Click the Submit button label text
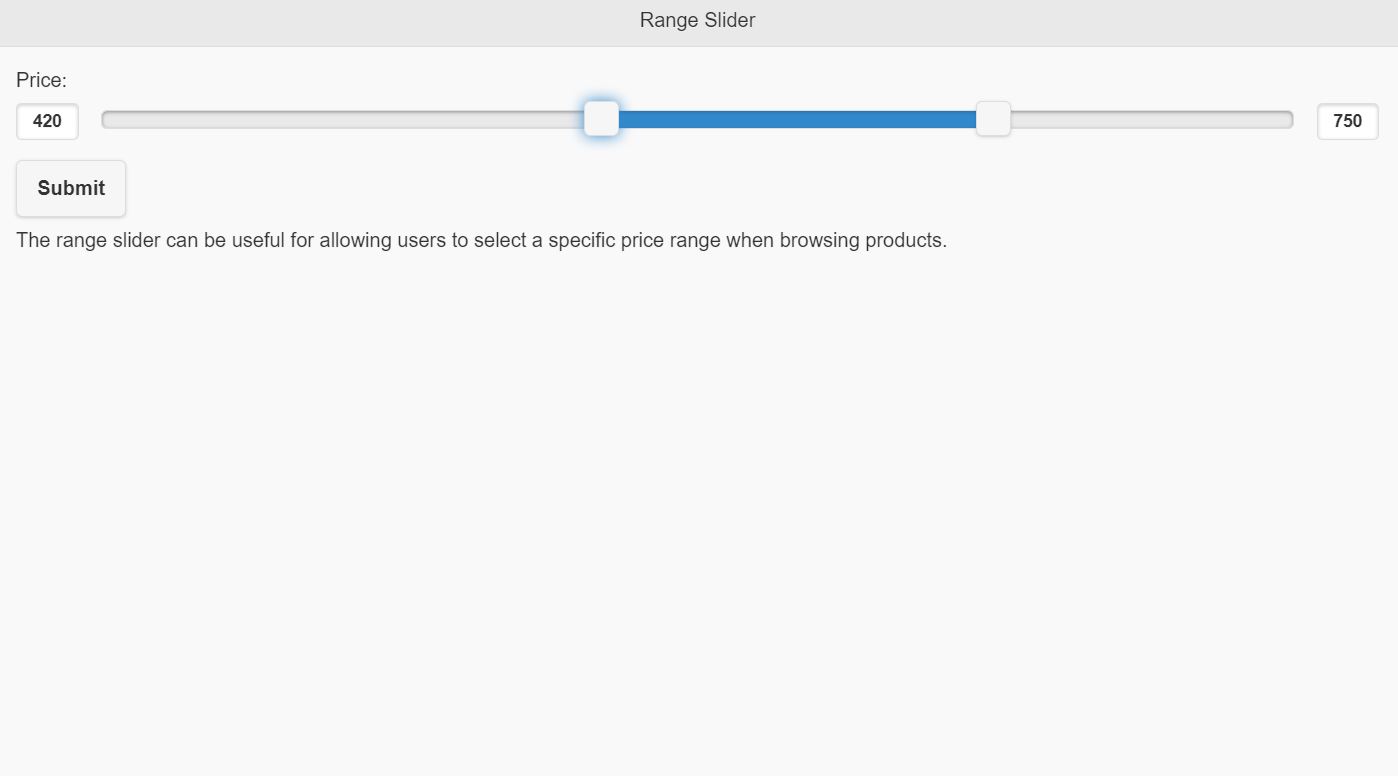 (x=70, y=188)
